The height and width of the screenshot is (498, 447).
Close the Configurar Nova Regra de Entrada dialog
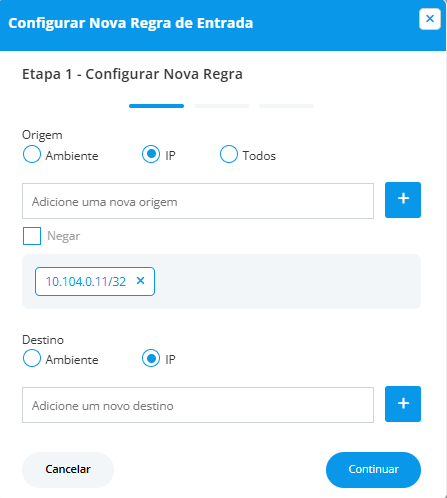point(430,19)
